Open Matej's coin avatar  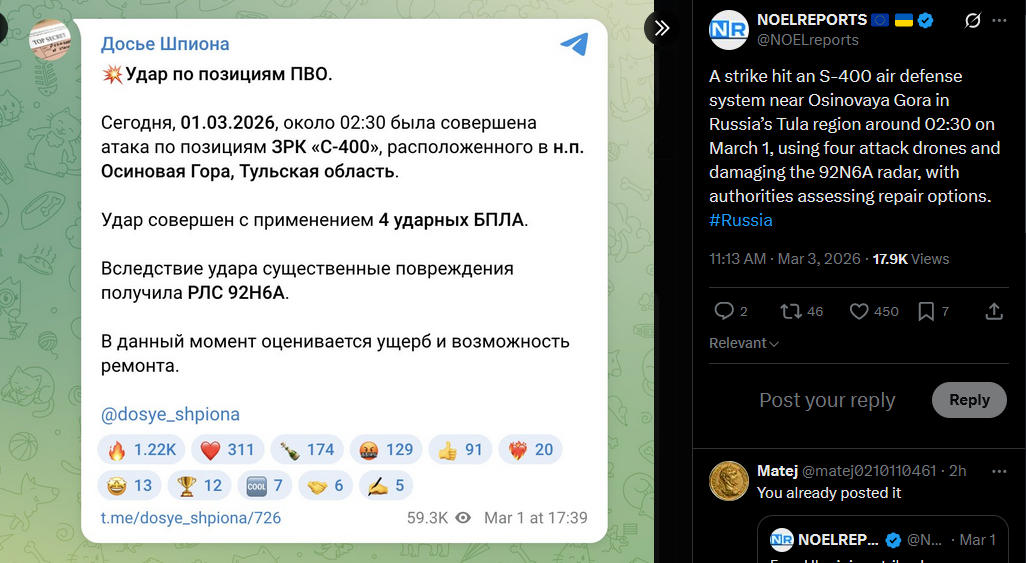click(728, 481)
